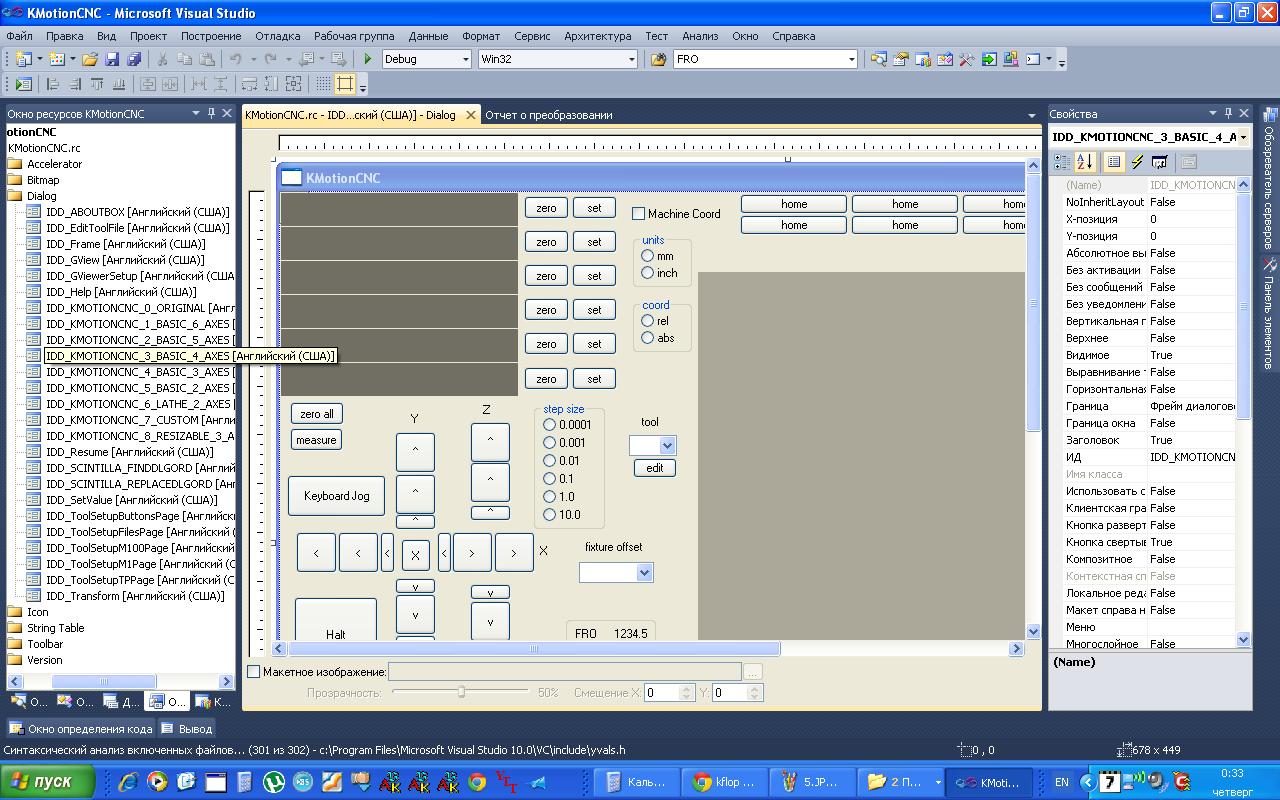Align Tops icon in dialog editor toolbar
This screenshot has height=800, width=1280.
tap(97, 84)
